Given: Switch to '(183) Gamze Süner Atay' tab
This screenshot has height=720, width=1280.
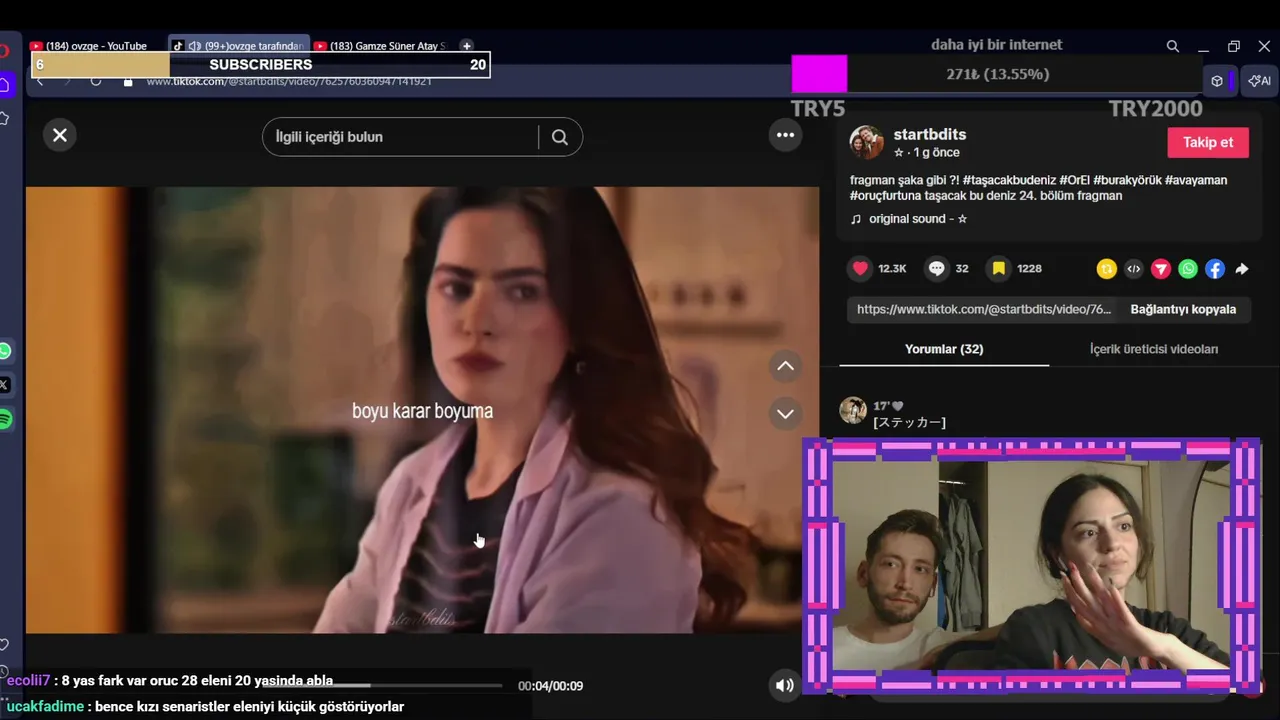Looking at the screenshot, I should point(380,46).
